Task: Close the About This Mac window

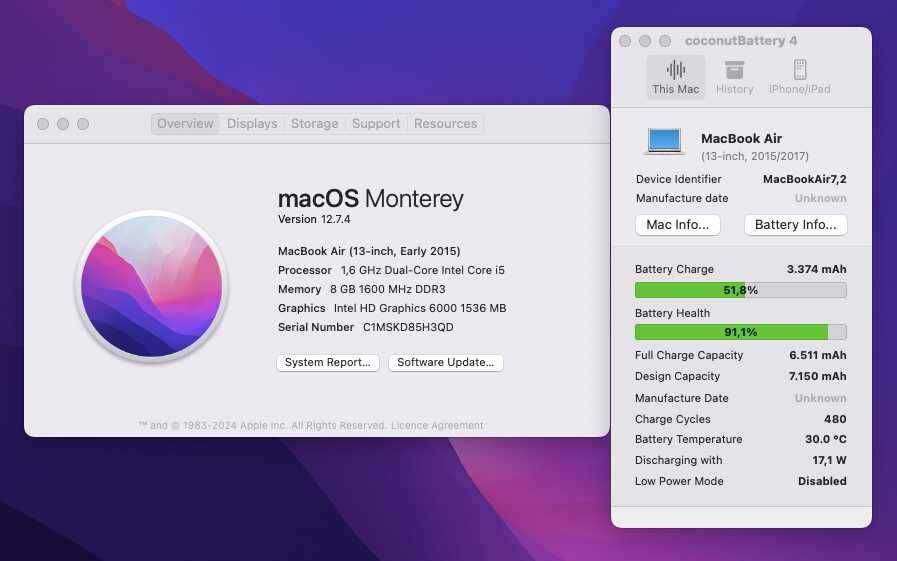Action: (x=43, y=124)
